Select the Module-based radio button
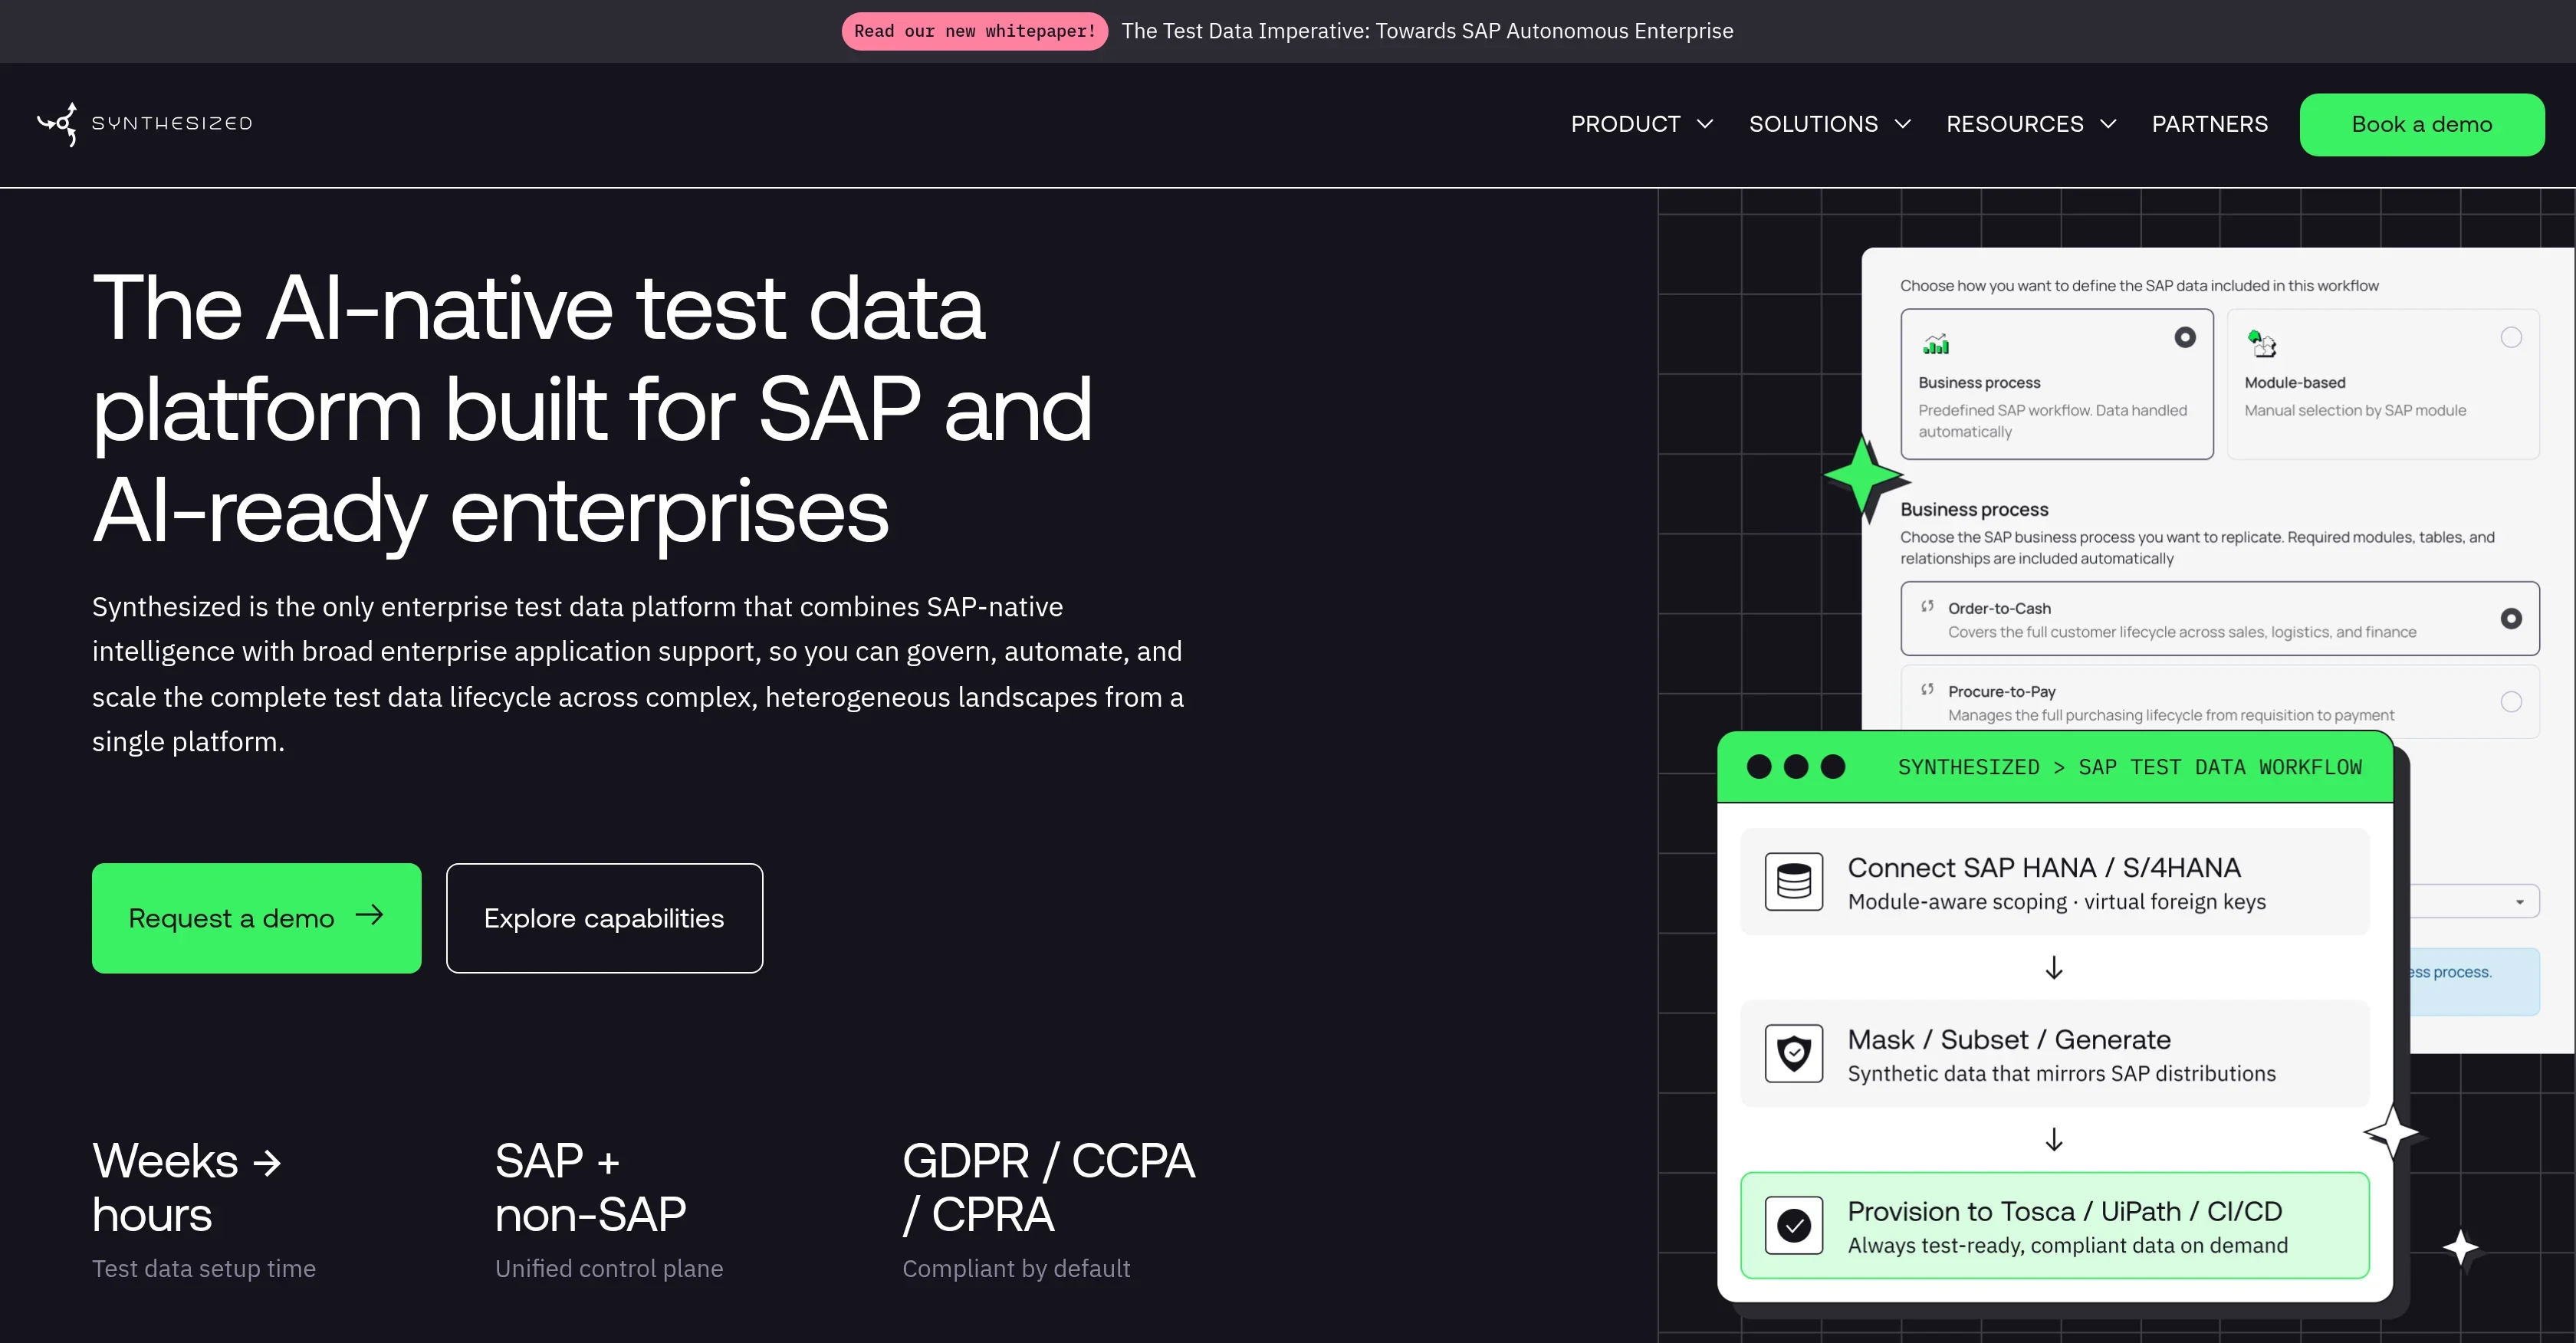 (2511, 338)
